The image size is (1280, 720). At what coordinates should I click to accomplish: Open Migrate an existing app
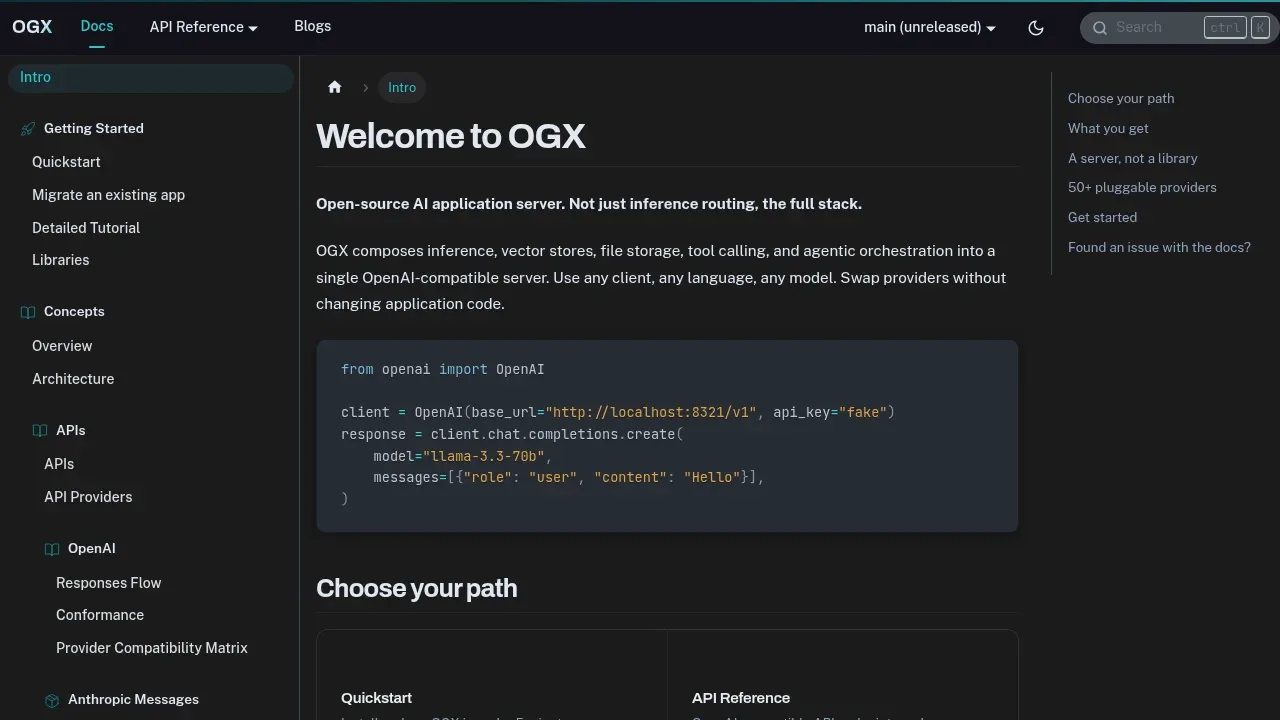click(108, 195)
